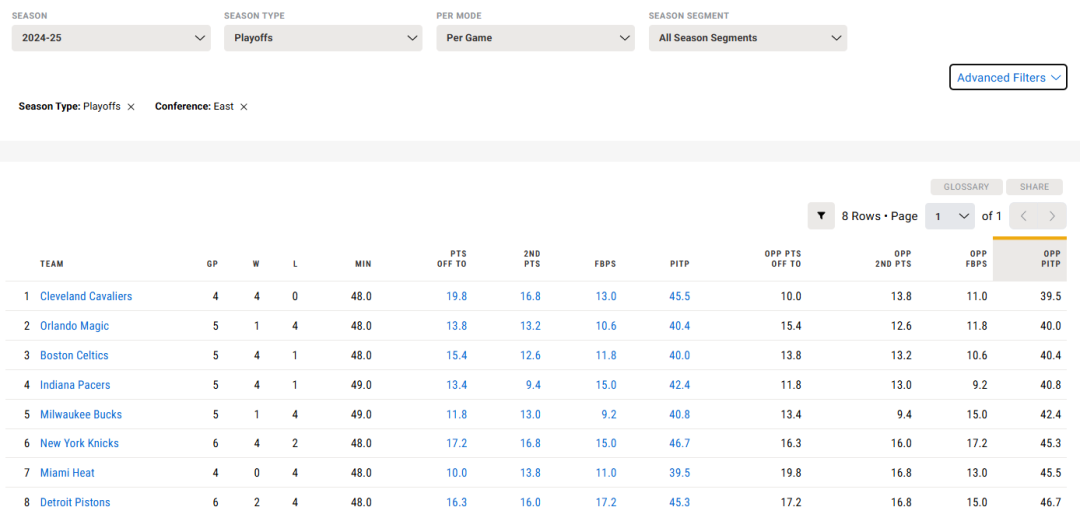Viewport: 1080px width, 521px height.
Task: Go to previous page arrow
Action: (1024, 216)
